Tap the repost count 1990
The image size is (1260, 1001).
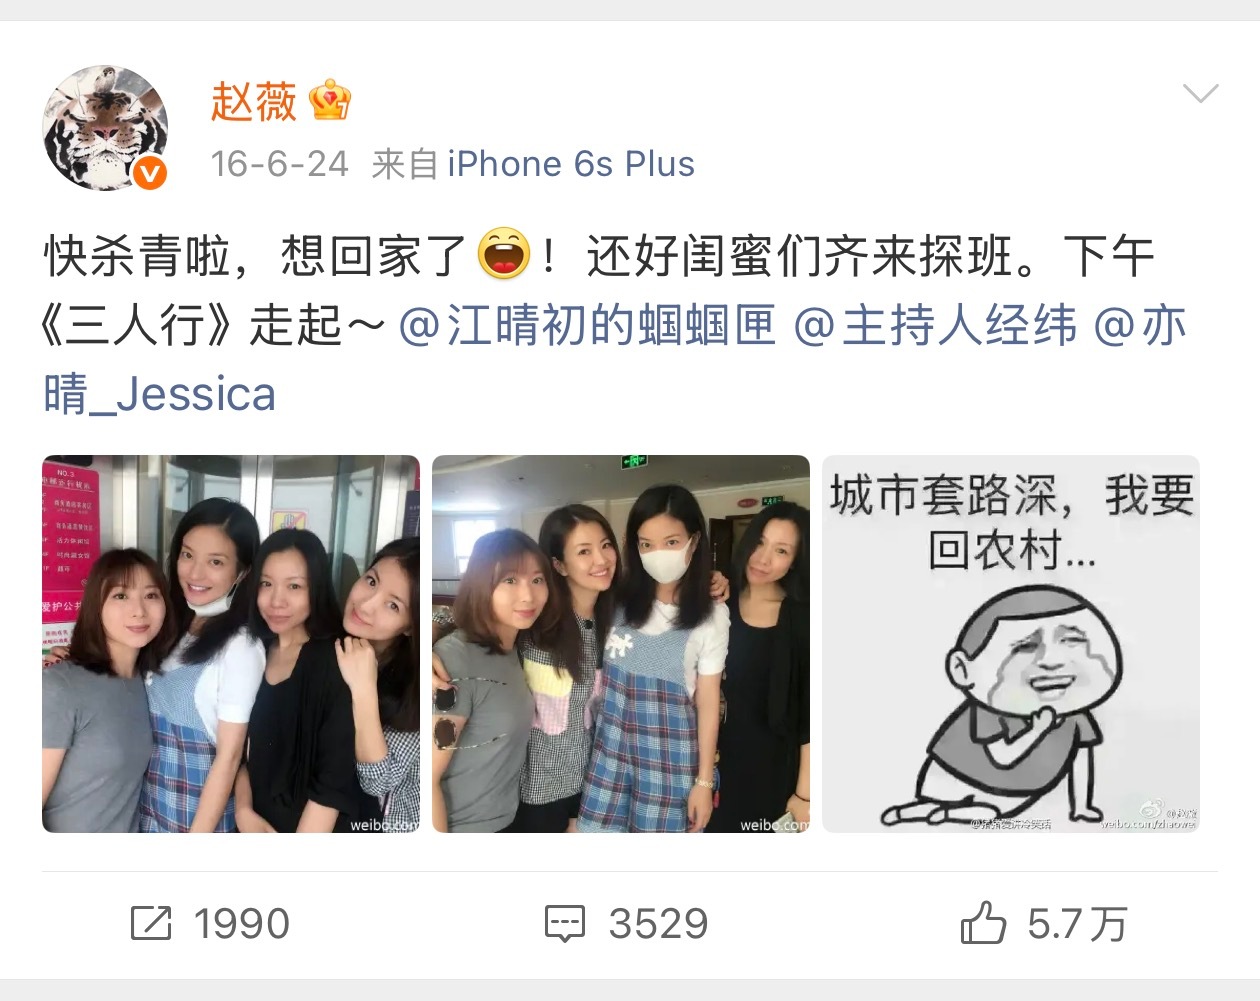pos(242,924)
